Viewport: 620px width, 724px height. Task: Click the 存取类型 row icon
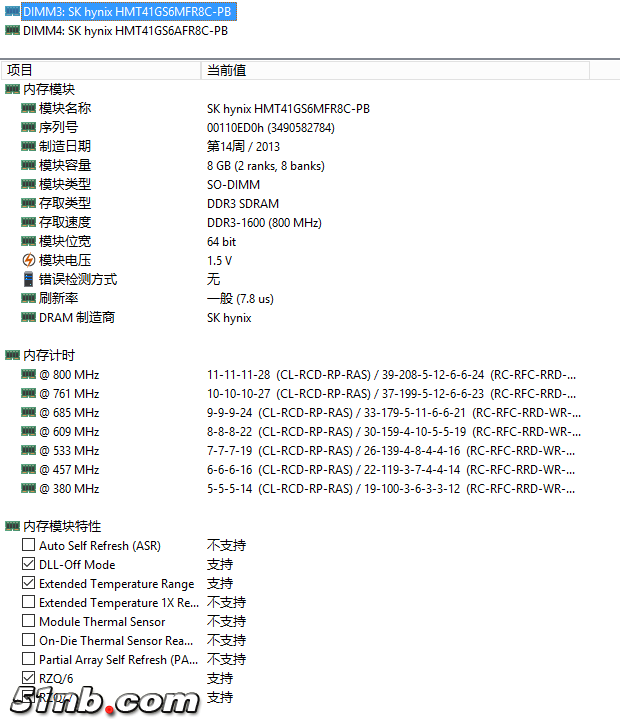(x=29, y=203)
